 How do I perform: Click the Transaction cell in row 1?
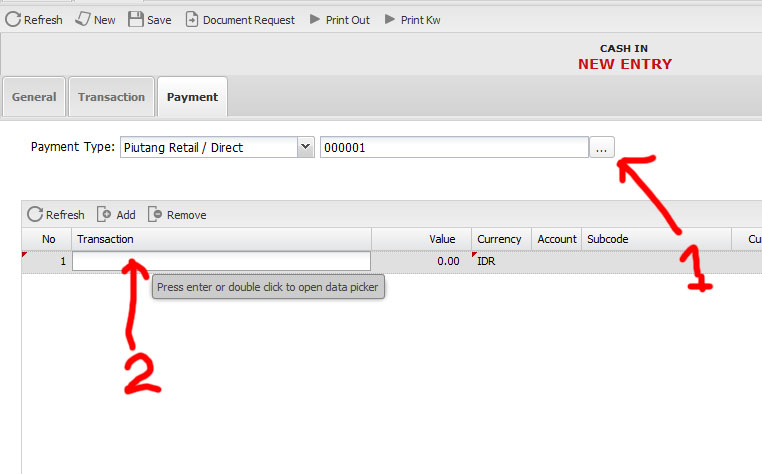(221, 261)
